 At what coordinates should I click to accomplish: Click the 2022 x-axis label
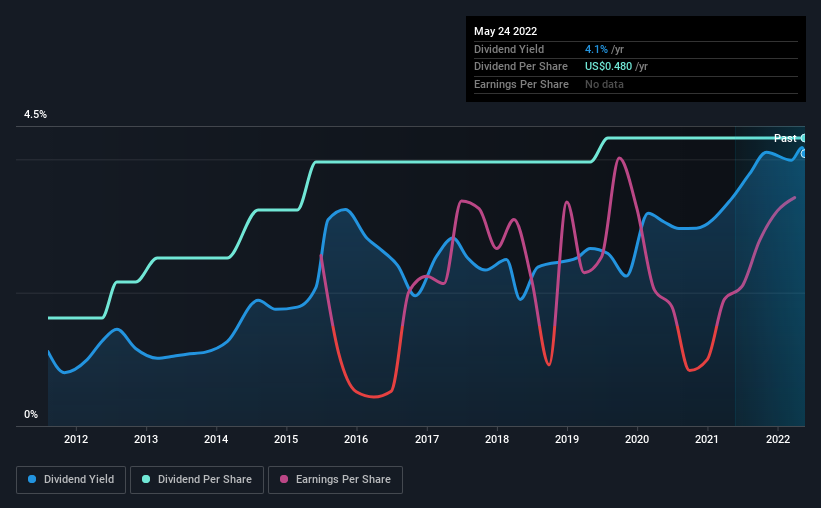tap(778, 439)
